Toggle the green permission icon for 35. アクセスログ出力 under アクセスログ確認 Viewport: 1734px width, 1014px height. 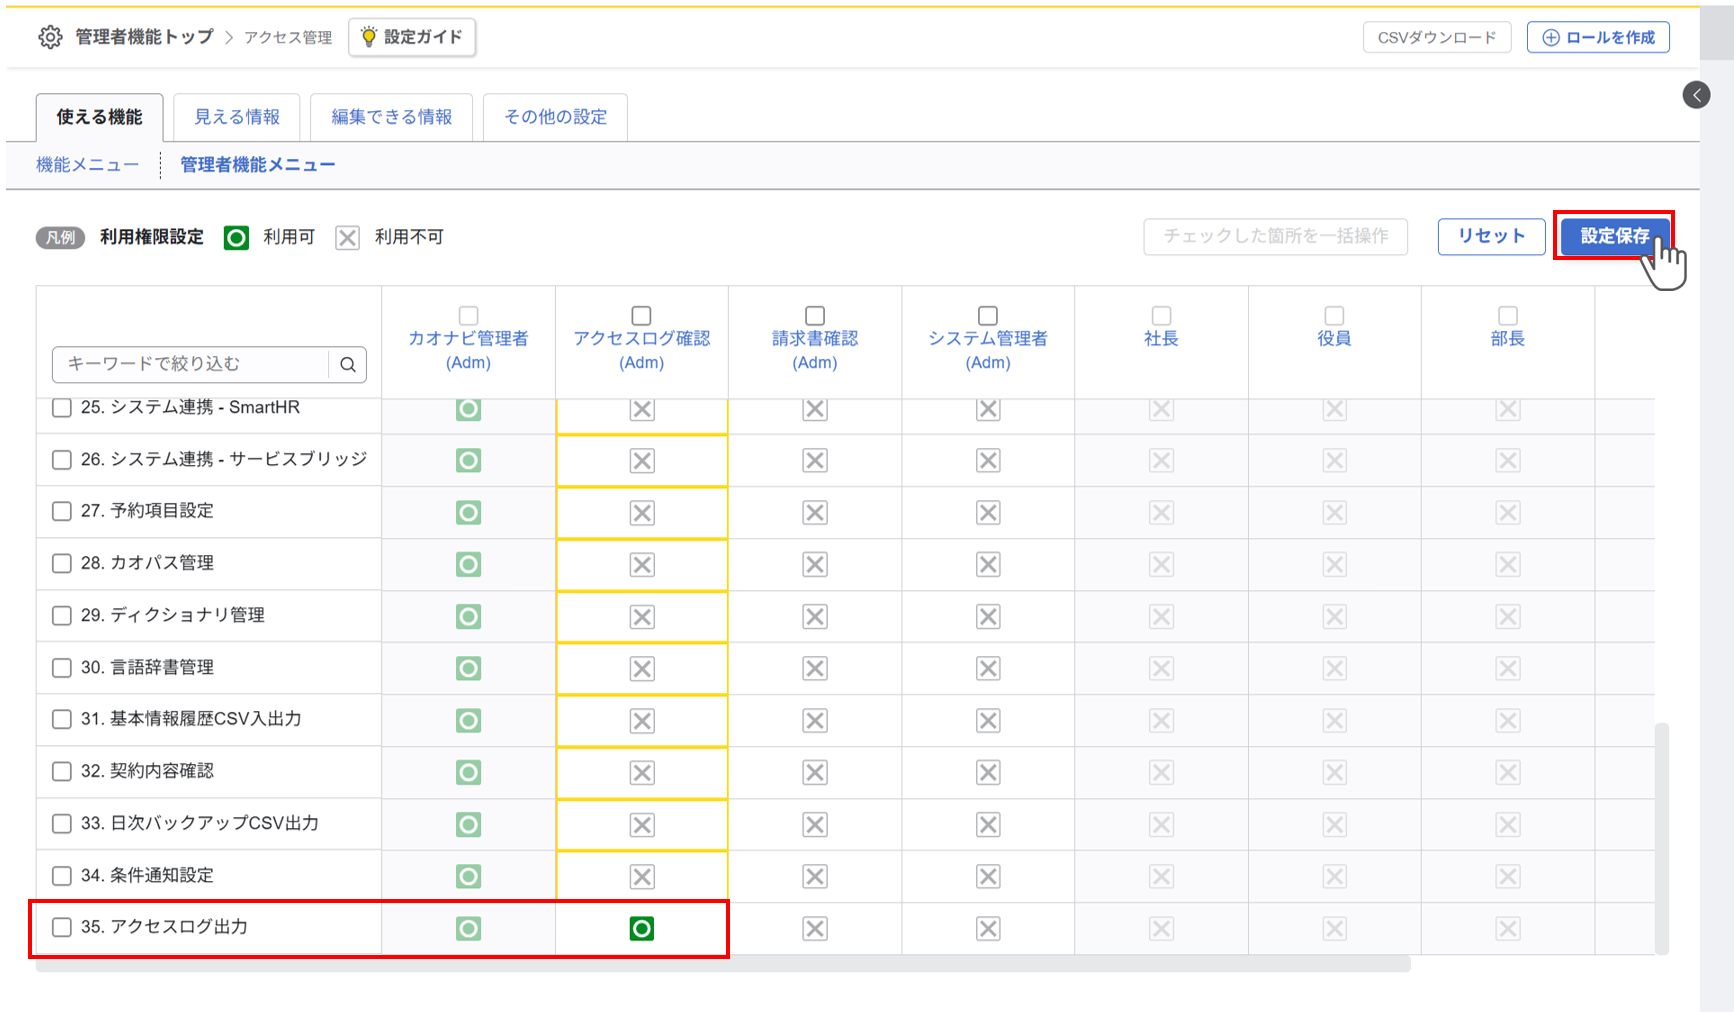click(641, 929)
